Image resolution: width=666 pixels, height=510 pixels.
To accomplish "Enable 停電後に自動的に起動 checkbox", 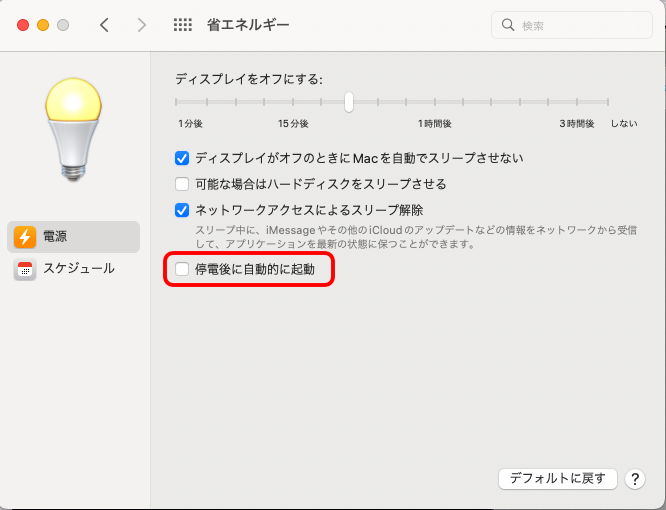I will [182, 269].
